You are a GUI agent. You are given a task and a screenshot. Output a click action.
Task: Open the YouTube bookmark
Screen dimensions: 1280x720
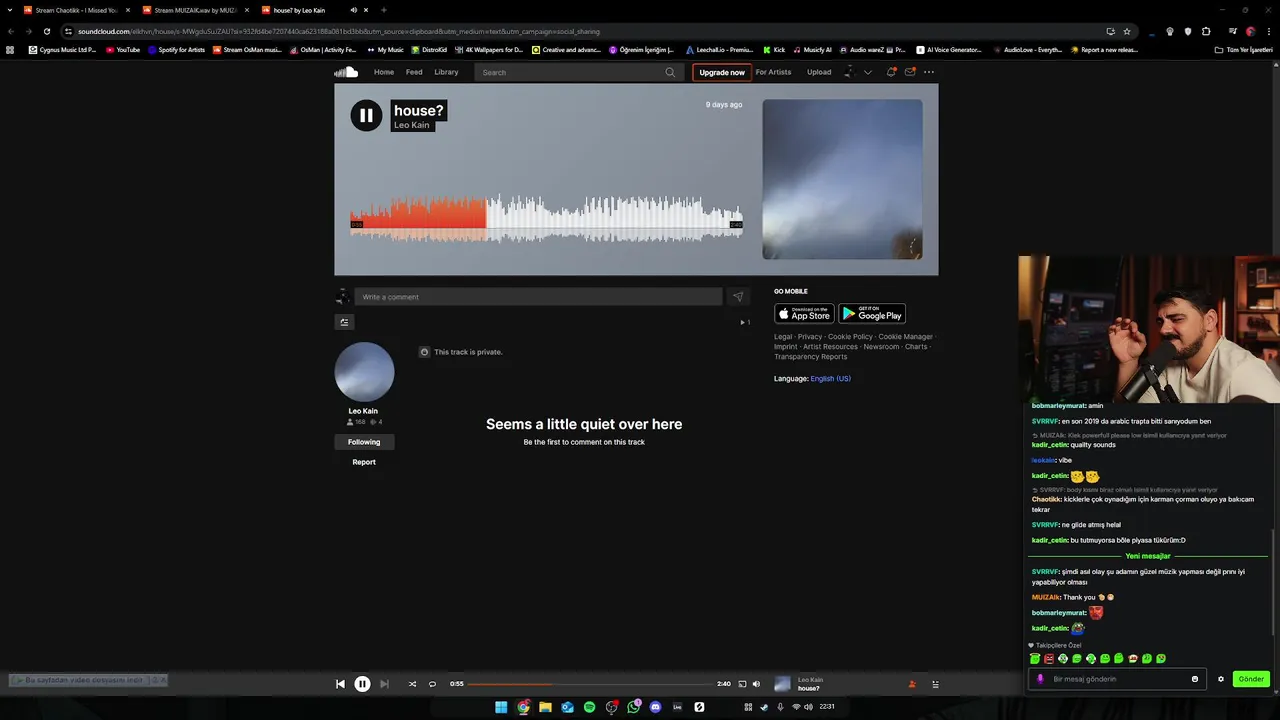click(123, 49)
